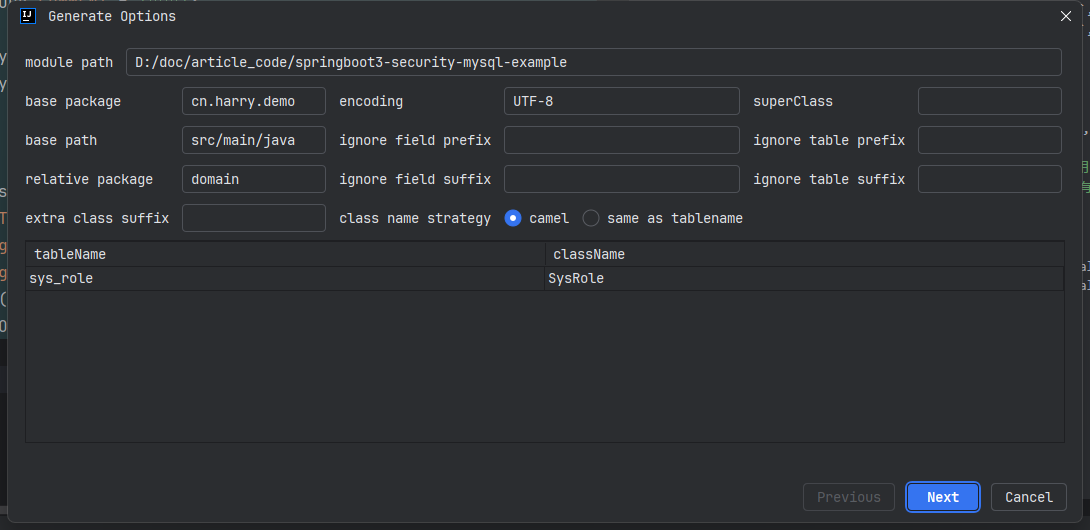Click the ignore field prefix input
The height and width of the screenshot is (530, 1090).
coord(621,140)
